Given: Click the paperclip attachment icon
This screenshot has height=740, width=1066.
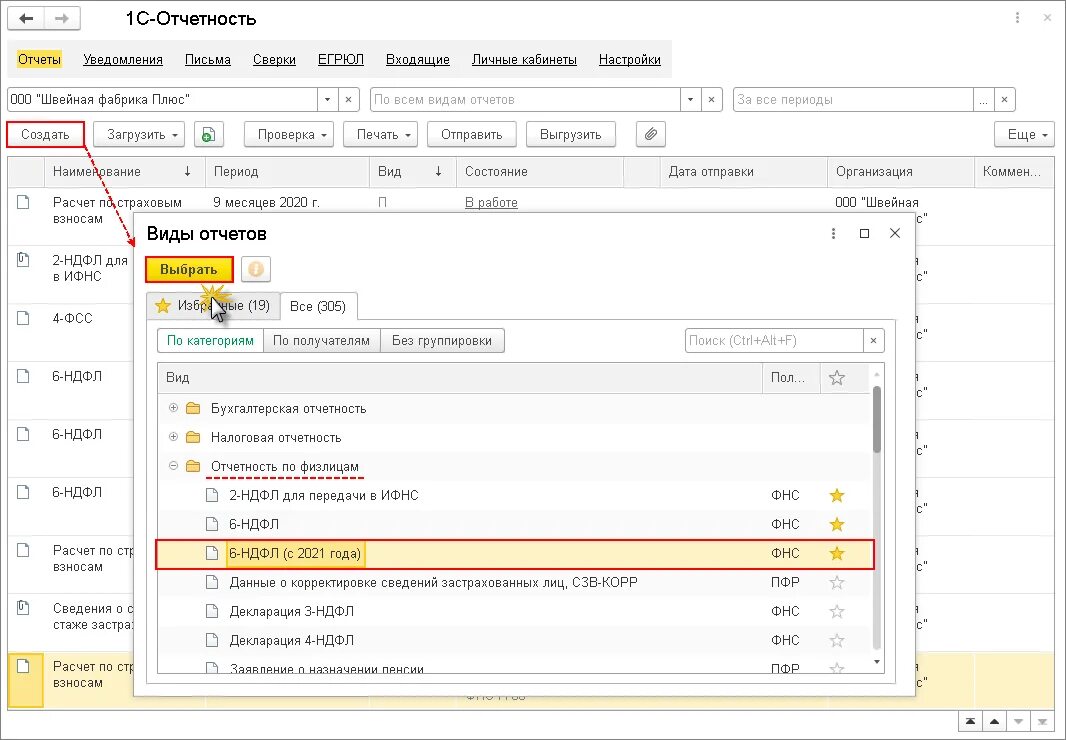Looking at the screenshot, I should pyautogui.click(x=651, y=135).
